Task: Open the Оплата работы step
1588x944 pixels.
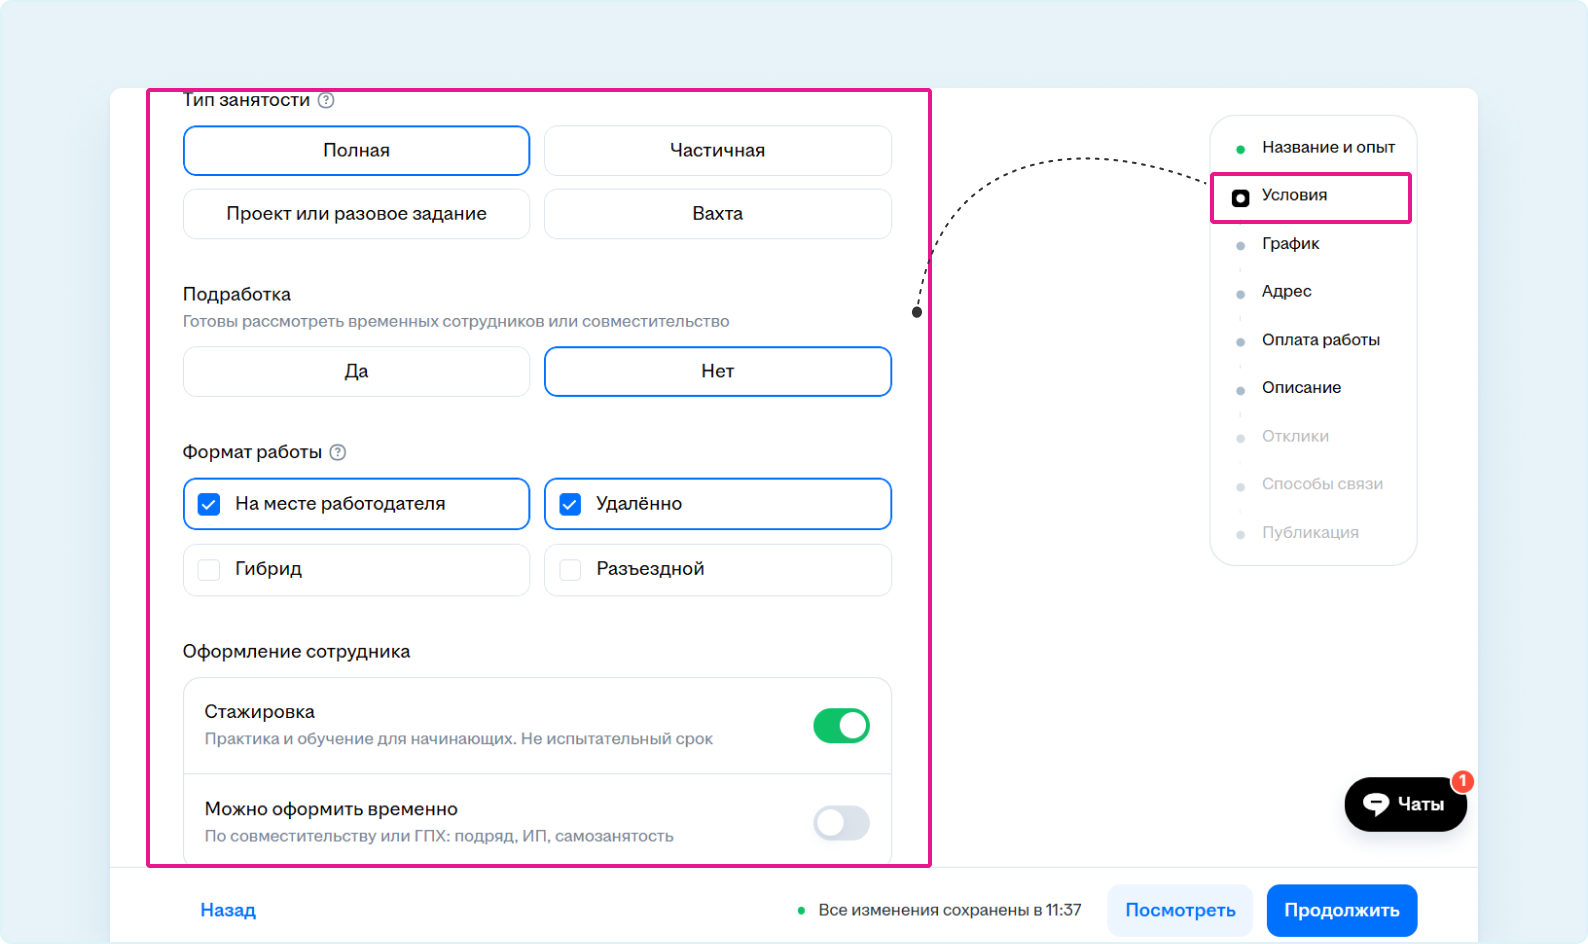Action: (1320, 340)
